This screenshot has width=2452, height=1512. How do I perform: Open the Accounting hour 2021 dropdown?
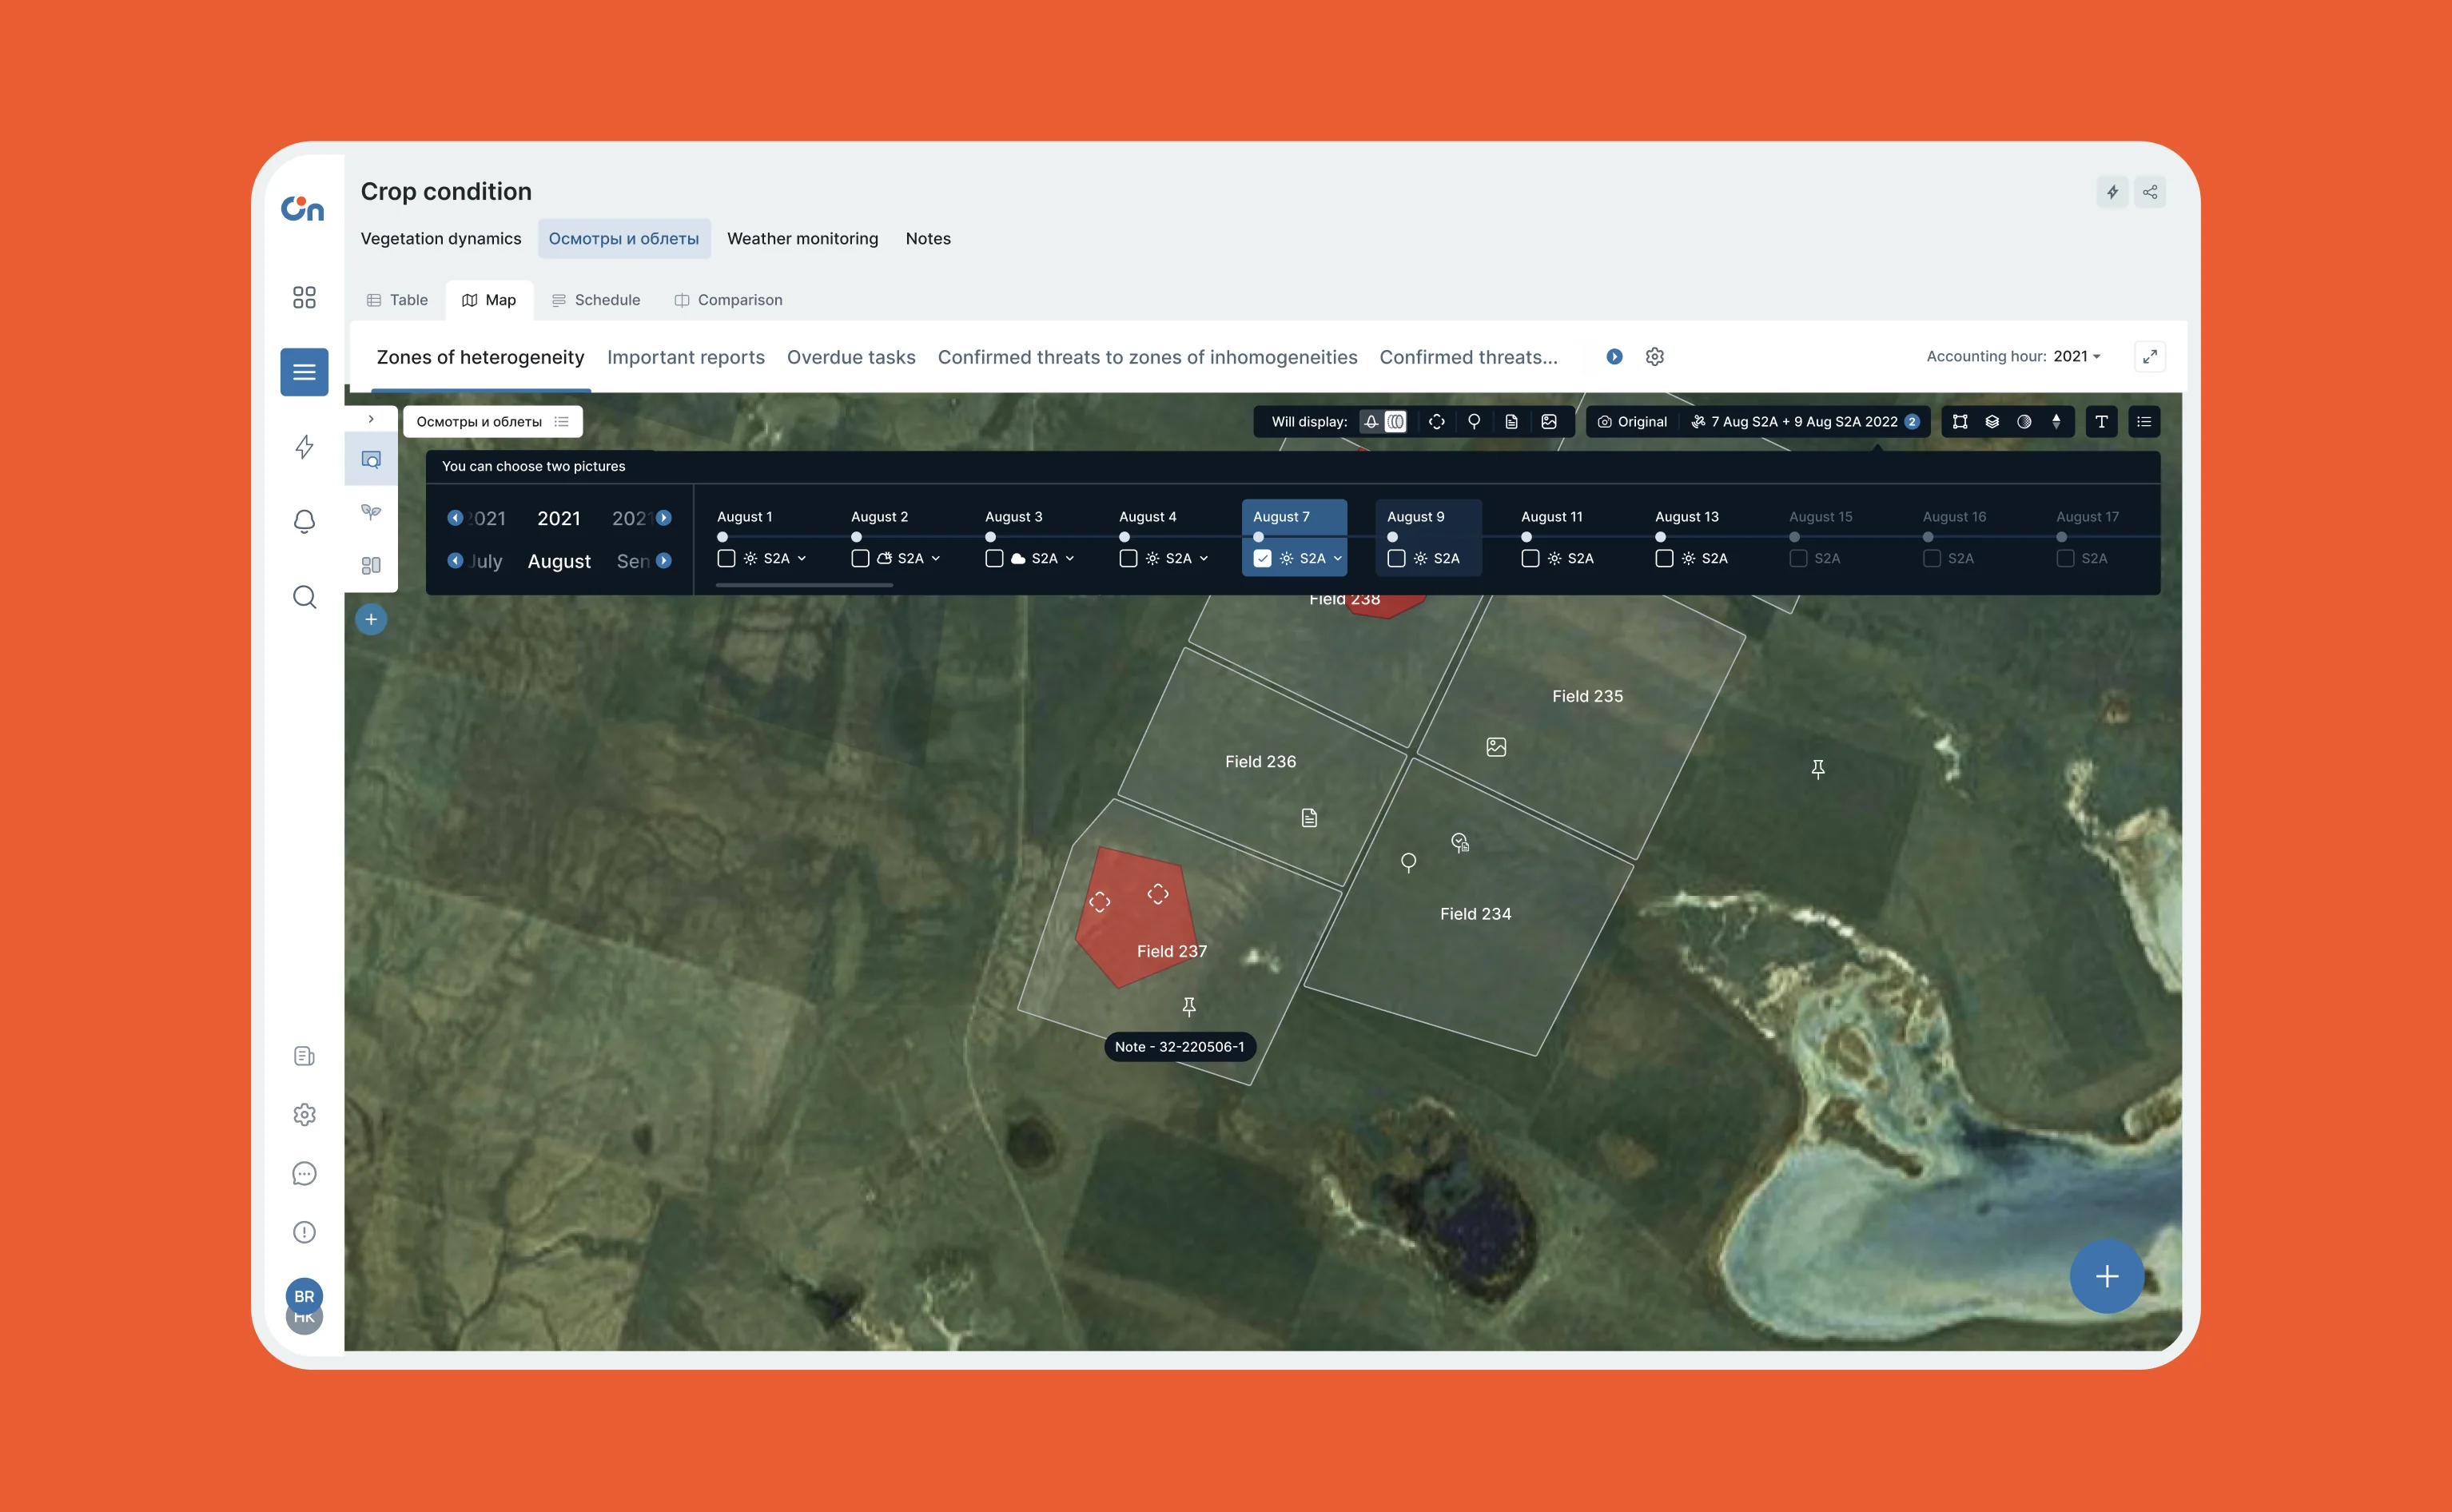tap(2076, 357)
